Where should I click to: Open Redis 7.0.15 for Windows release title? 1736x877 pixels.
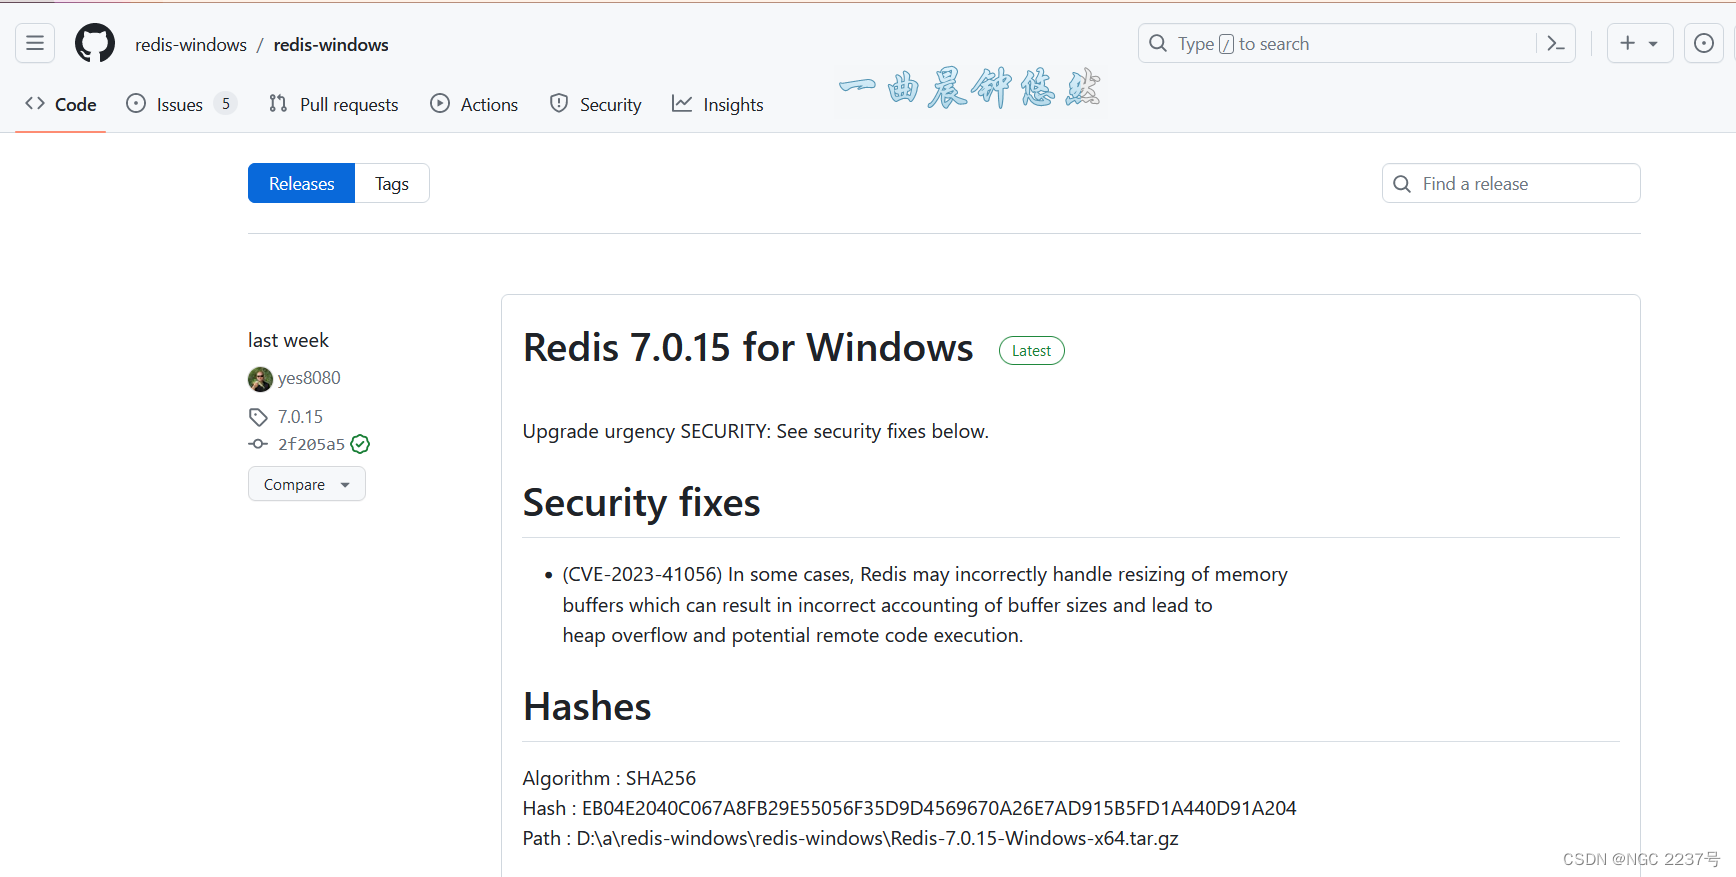click(x=748, y=348)
